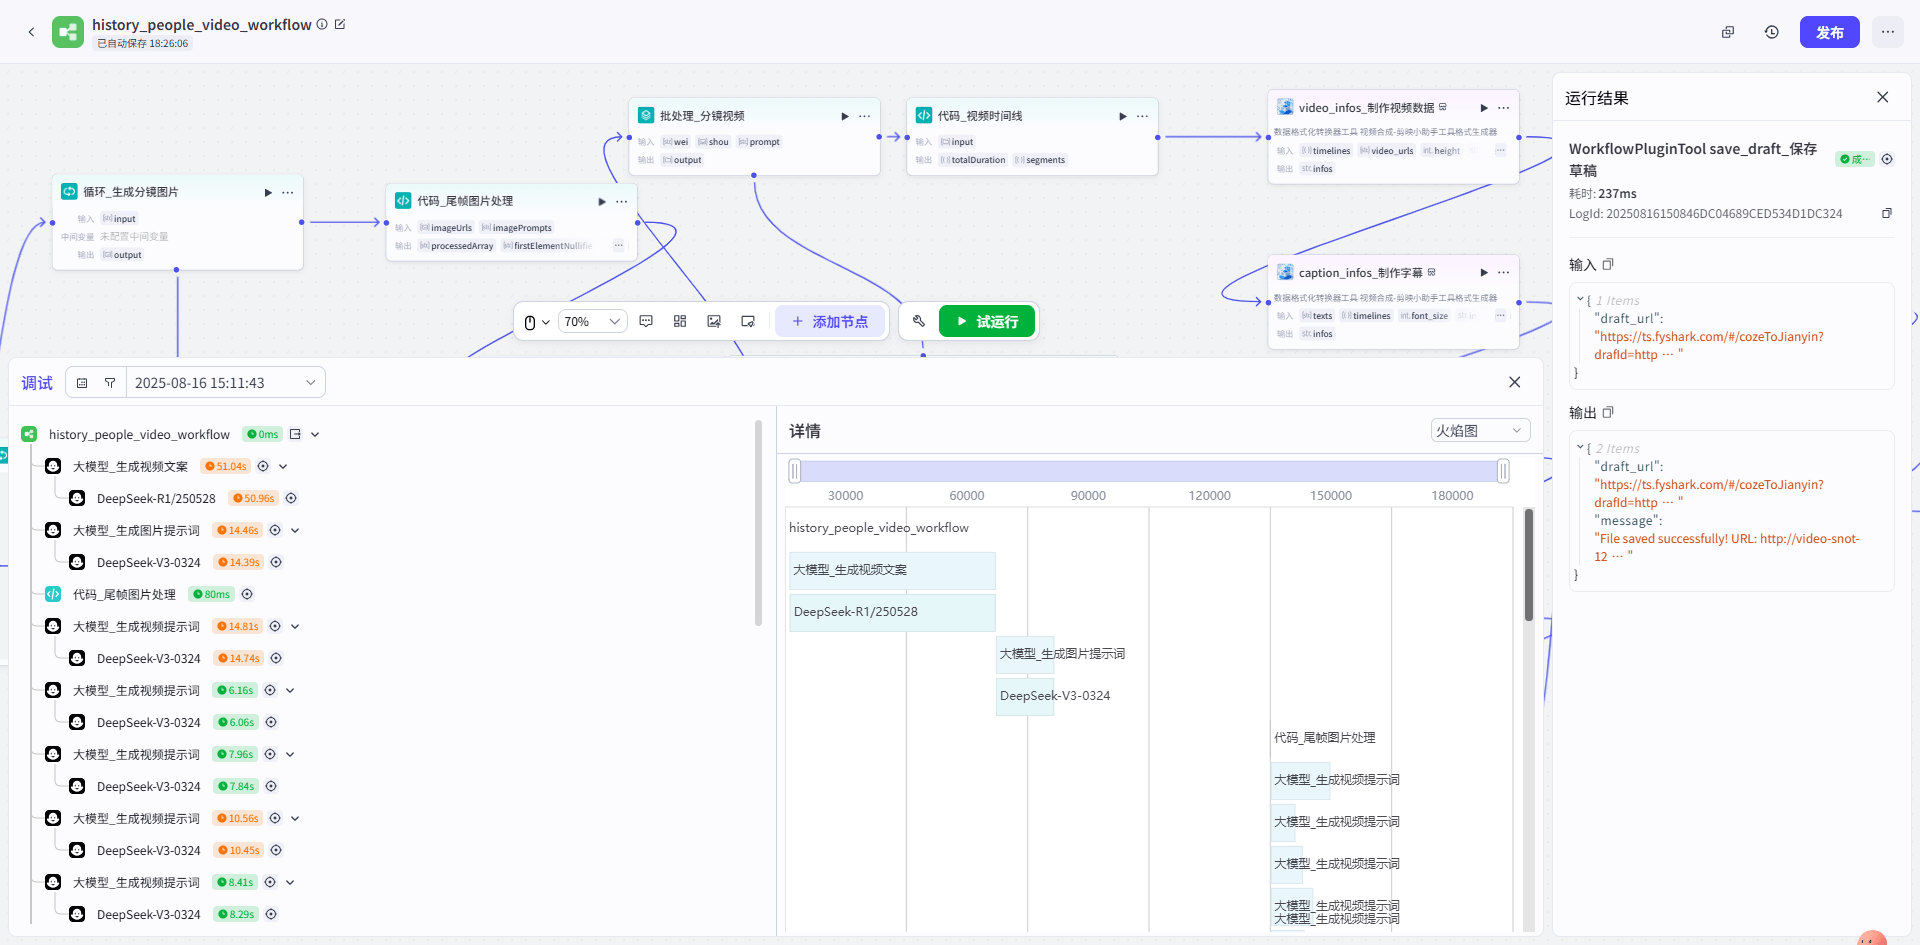Locate DeepSeek-R1/250528 node via target icon
1920x945 pixels.
tap(291, 498)
